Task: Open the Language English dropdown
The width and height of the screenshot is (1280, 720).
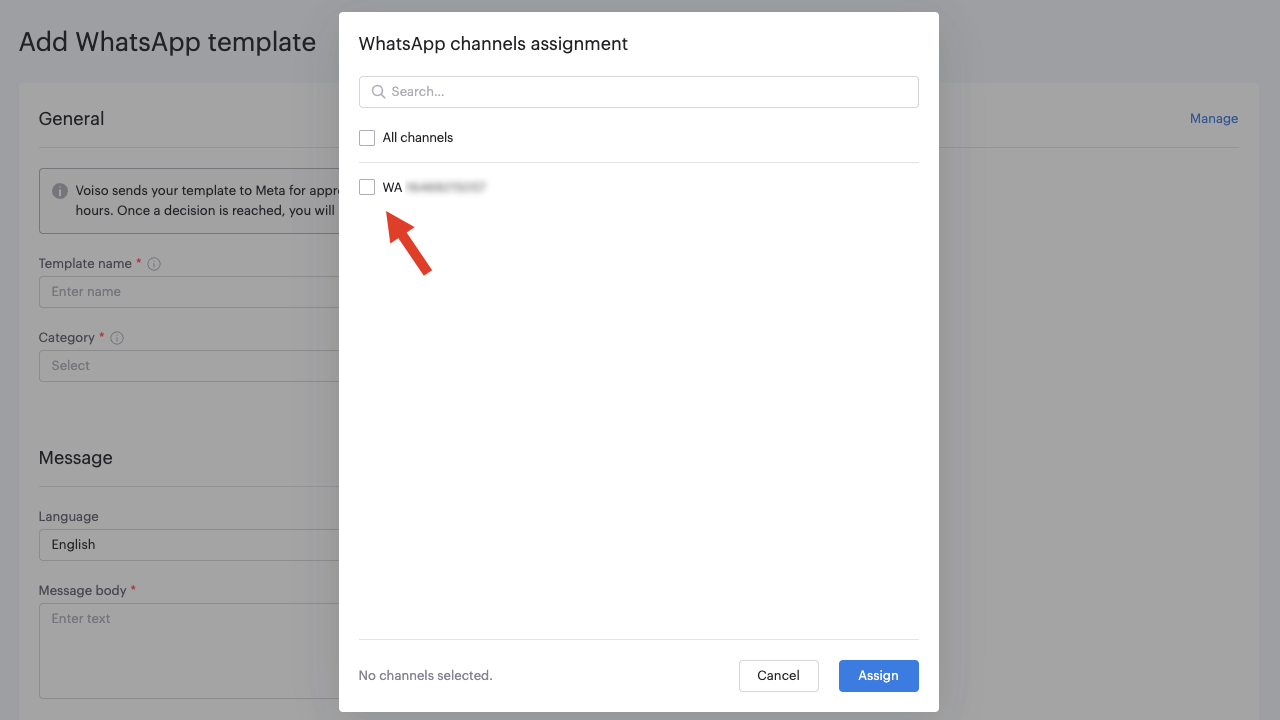Action: (189, 545)
